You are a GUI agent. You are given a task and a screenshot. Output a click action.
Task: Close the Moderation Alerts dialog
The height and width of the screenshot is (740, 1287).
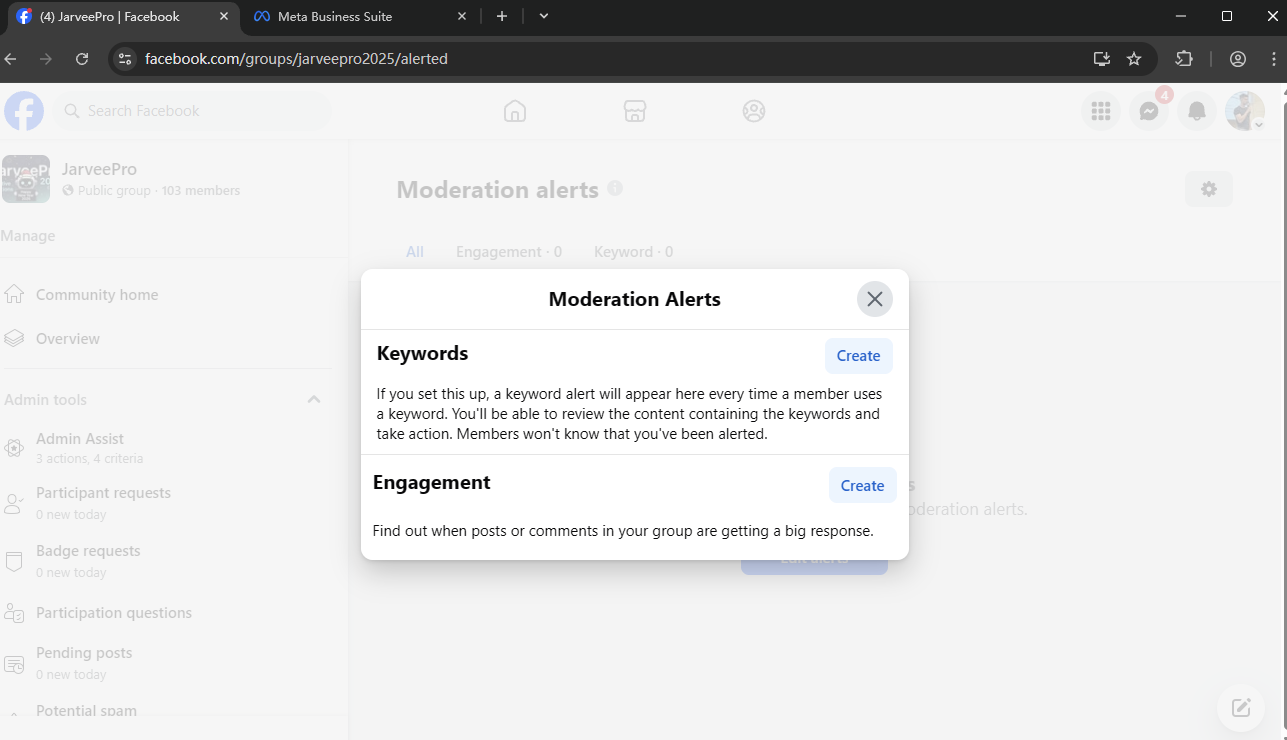[x=874, y=299]
